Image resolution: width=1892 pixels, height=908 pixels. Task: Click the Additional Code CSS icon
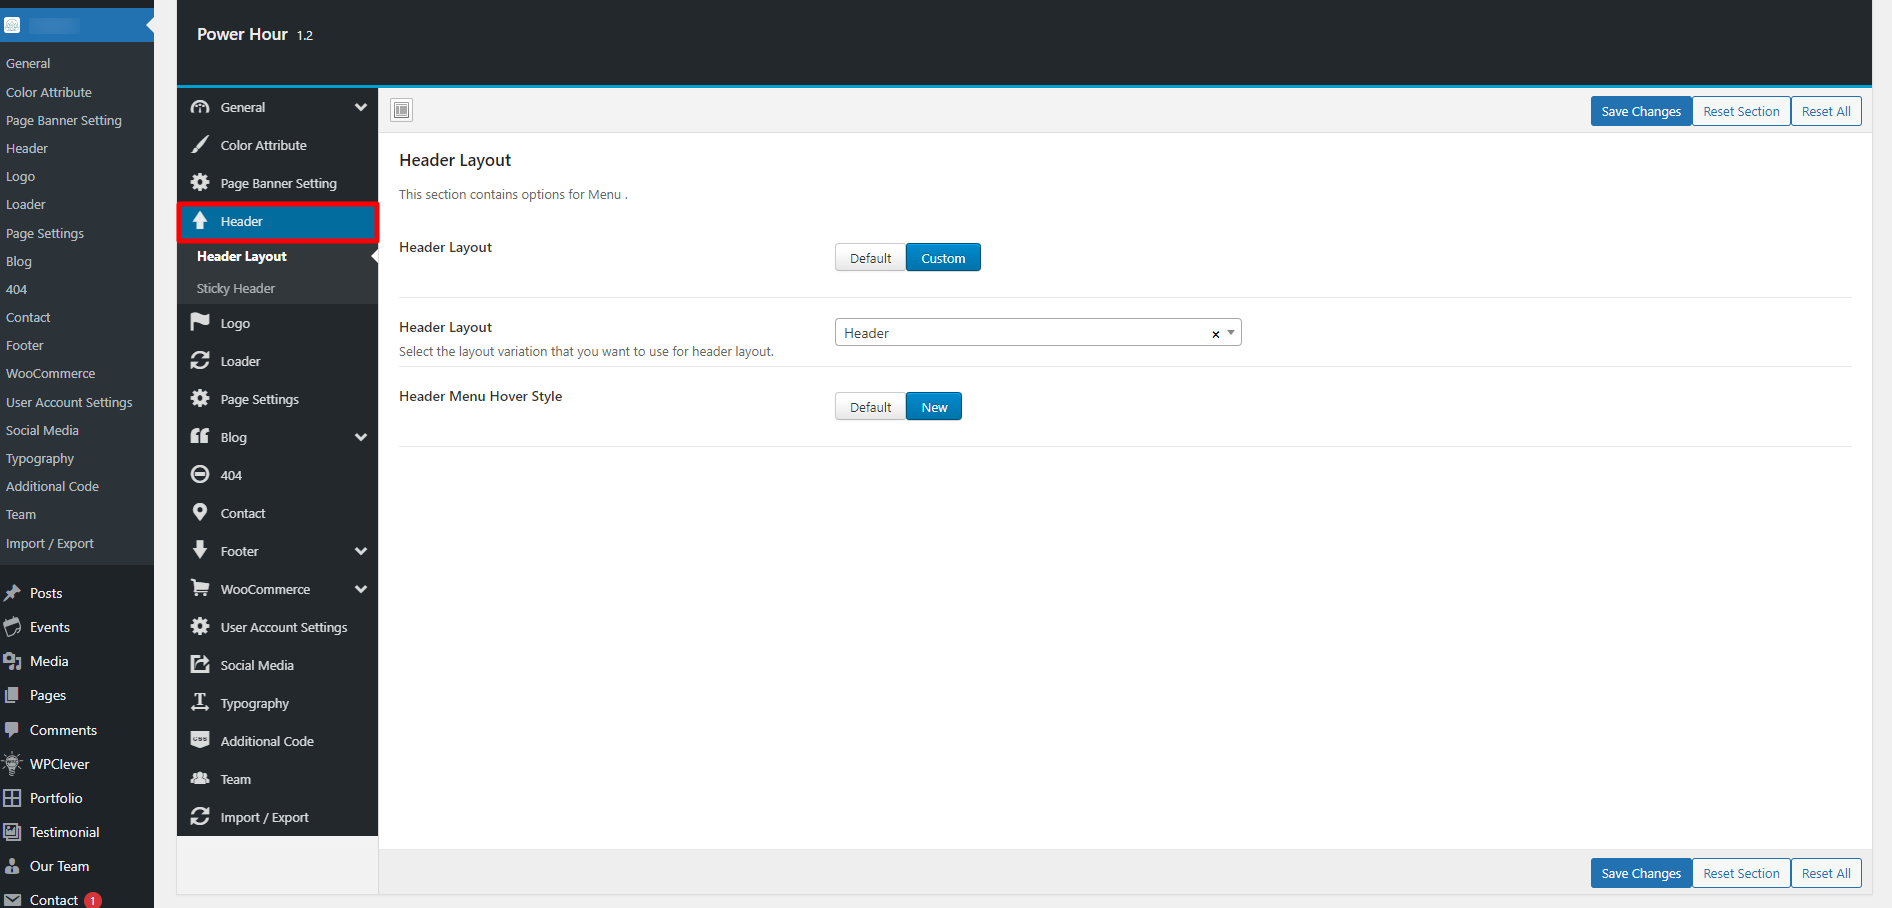[200, 740]
